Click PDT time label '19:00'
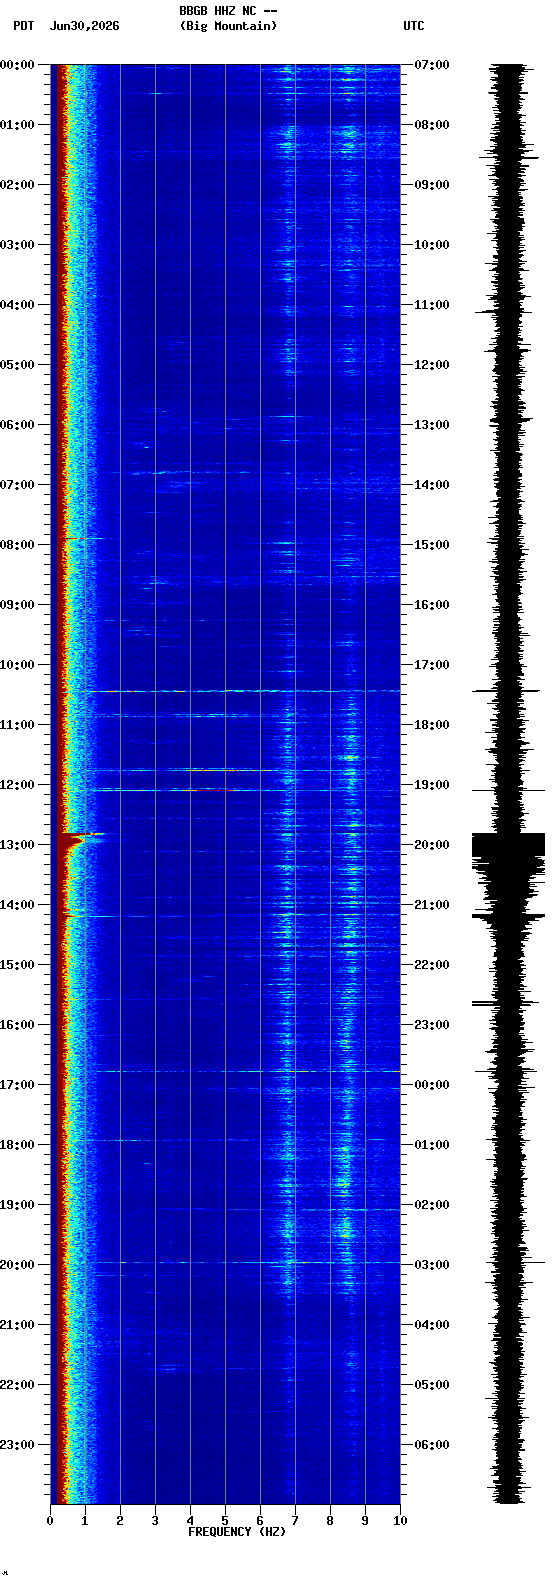This screenshot has height=1584, width=552. pyautogui.click(x=17, y=1205)
